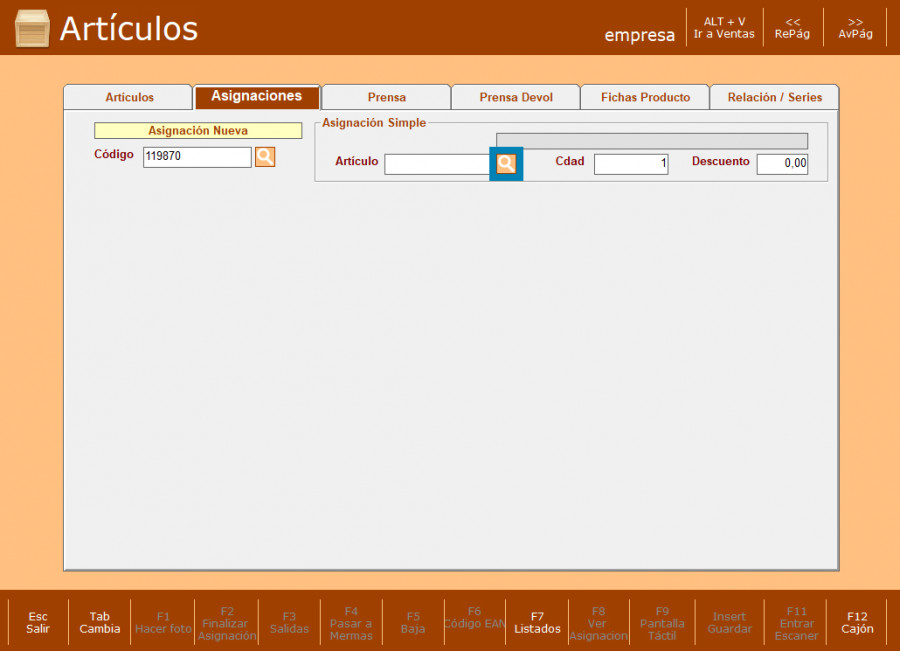Image resolution: width=900 pixels, height=651 pixels.
Task: Go to previous page with RePág
Action: coord(792,28)
